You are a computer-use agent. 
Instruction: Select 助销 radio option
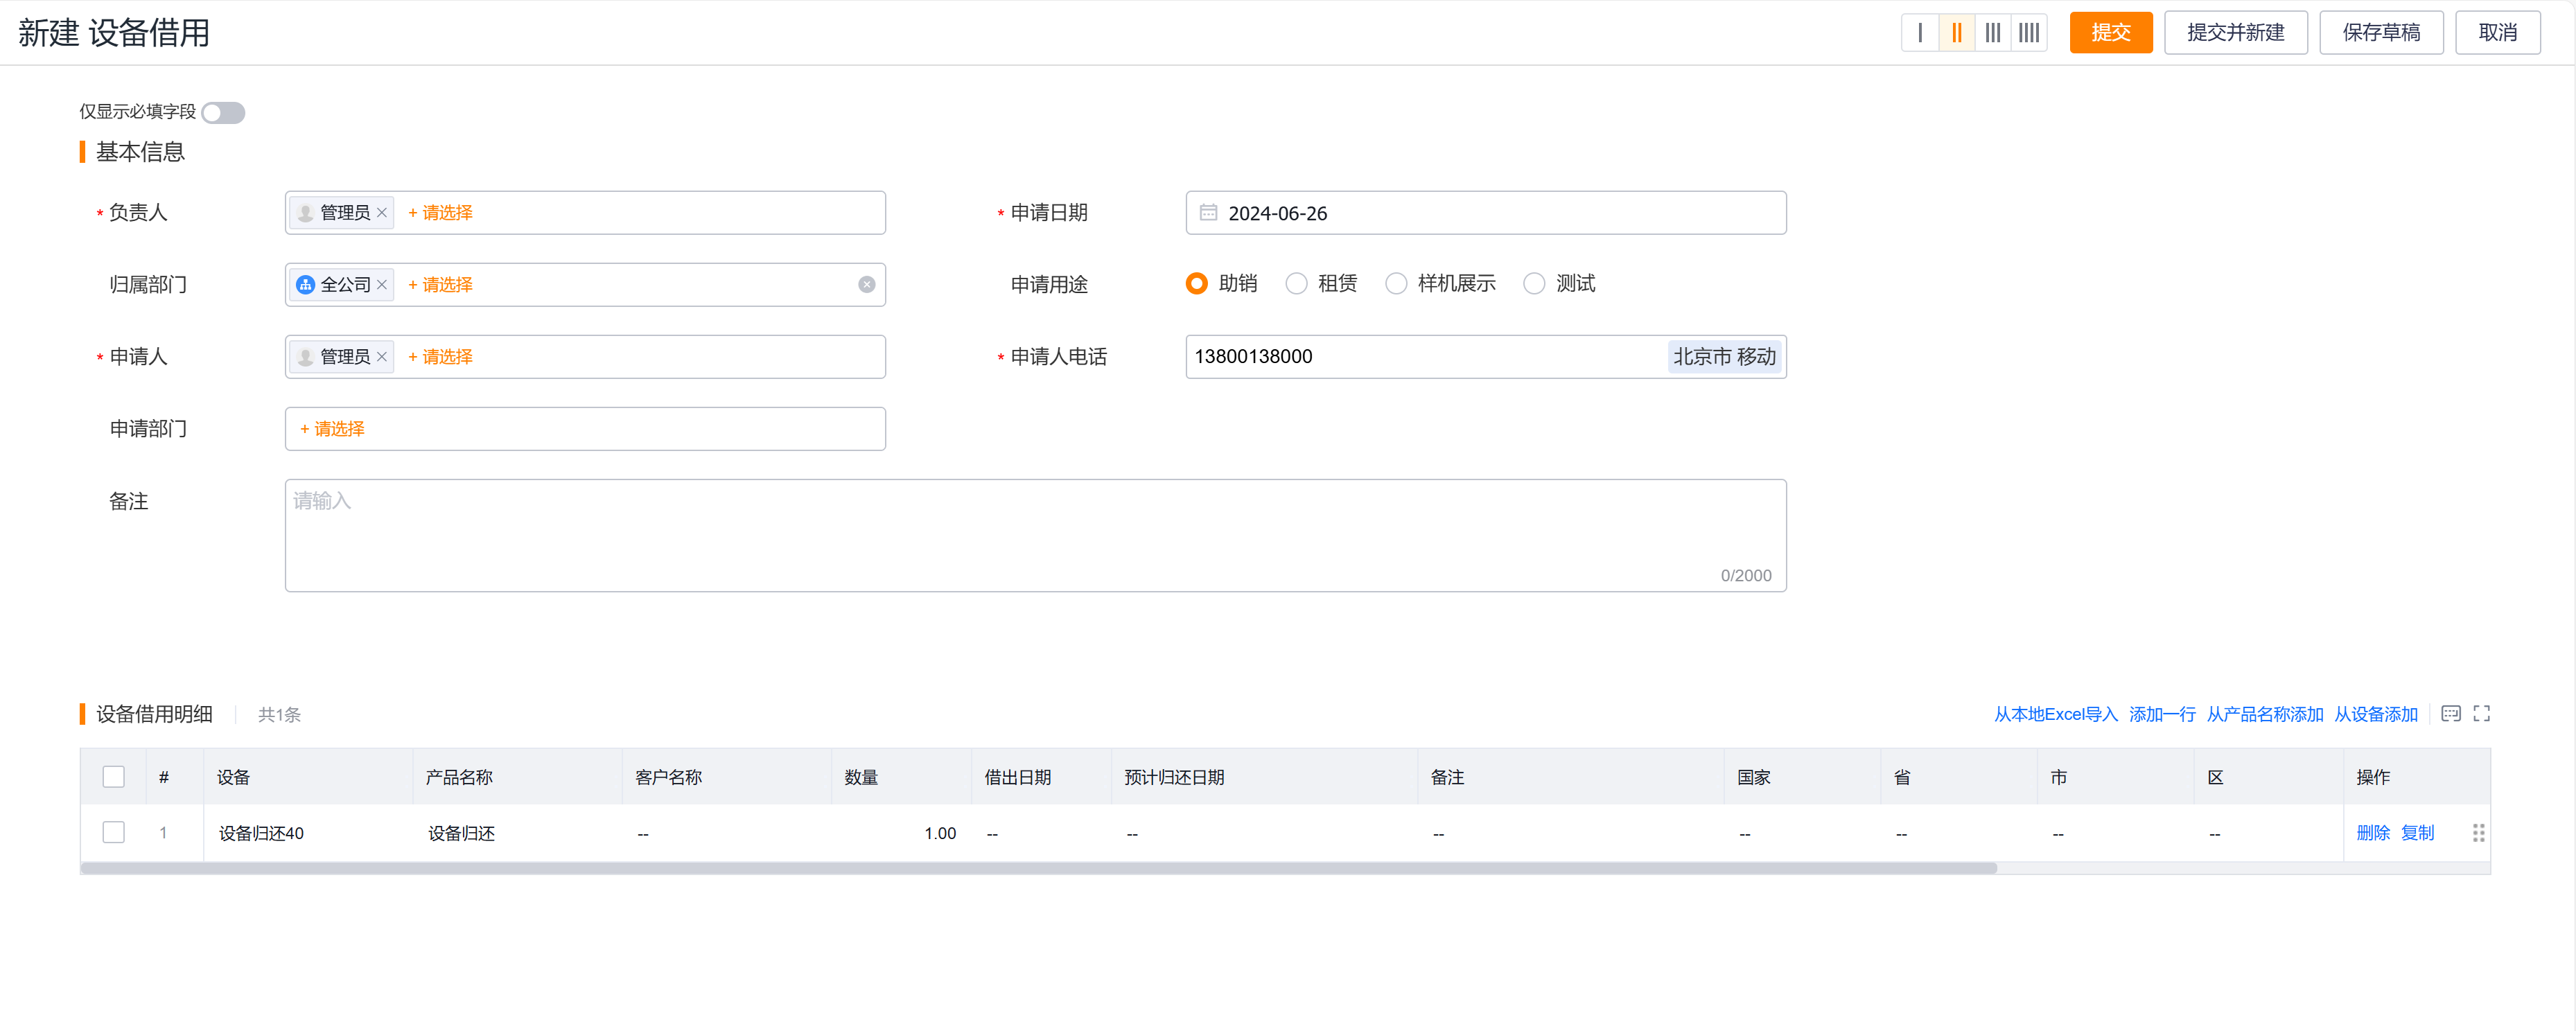click(1196, 284)
